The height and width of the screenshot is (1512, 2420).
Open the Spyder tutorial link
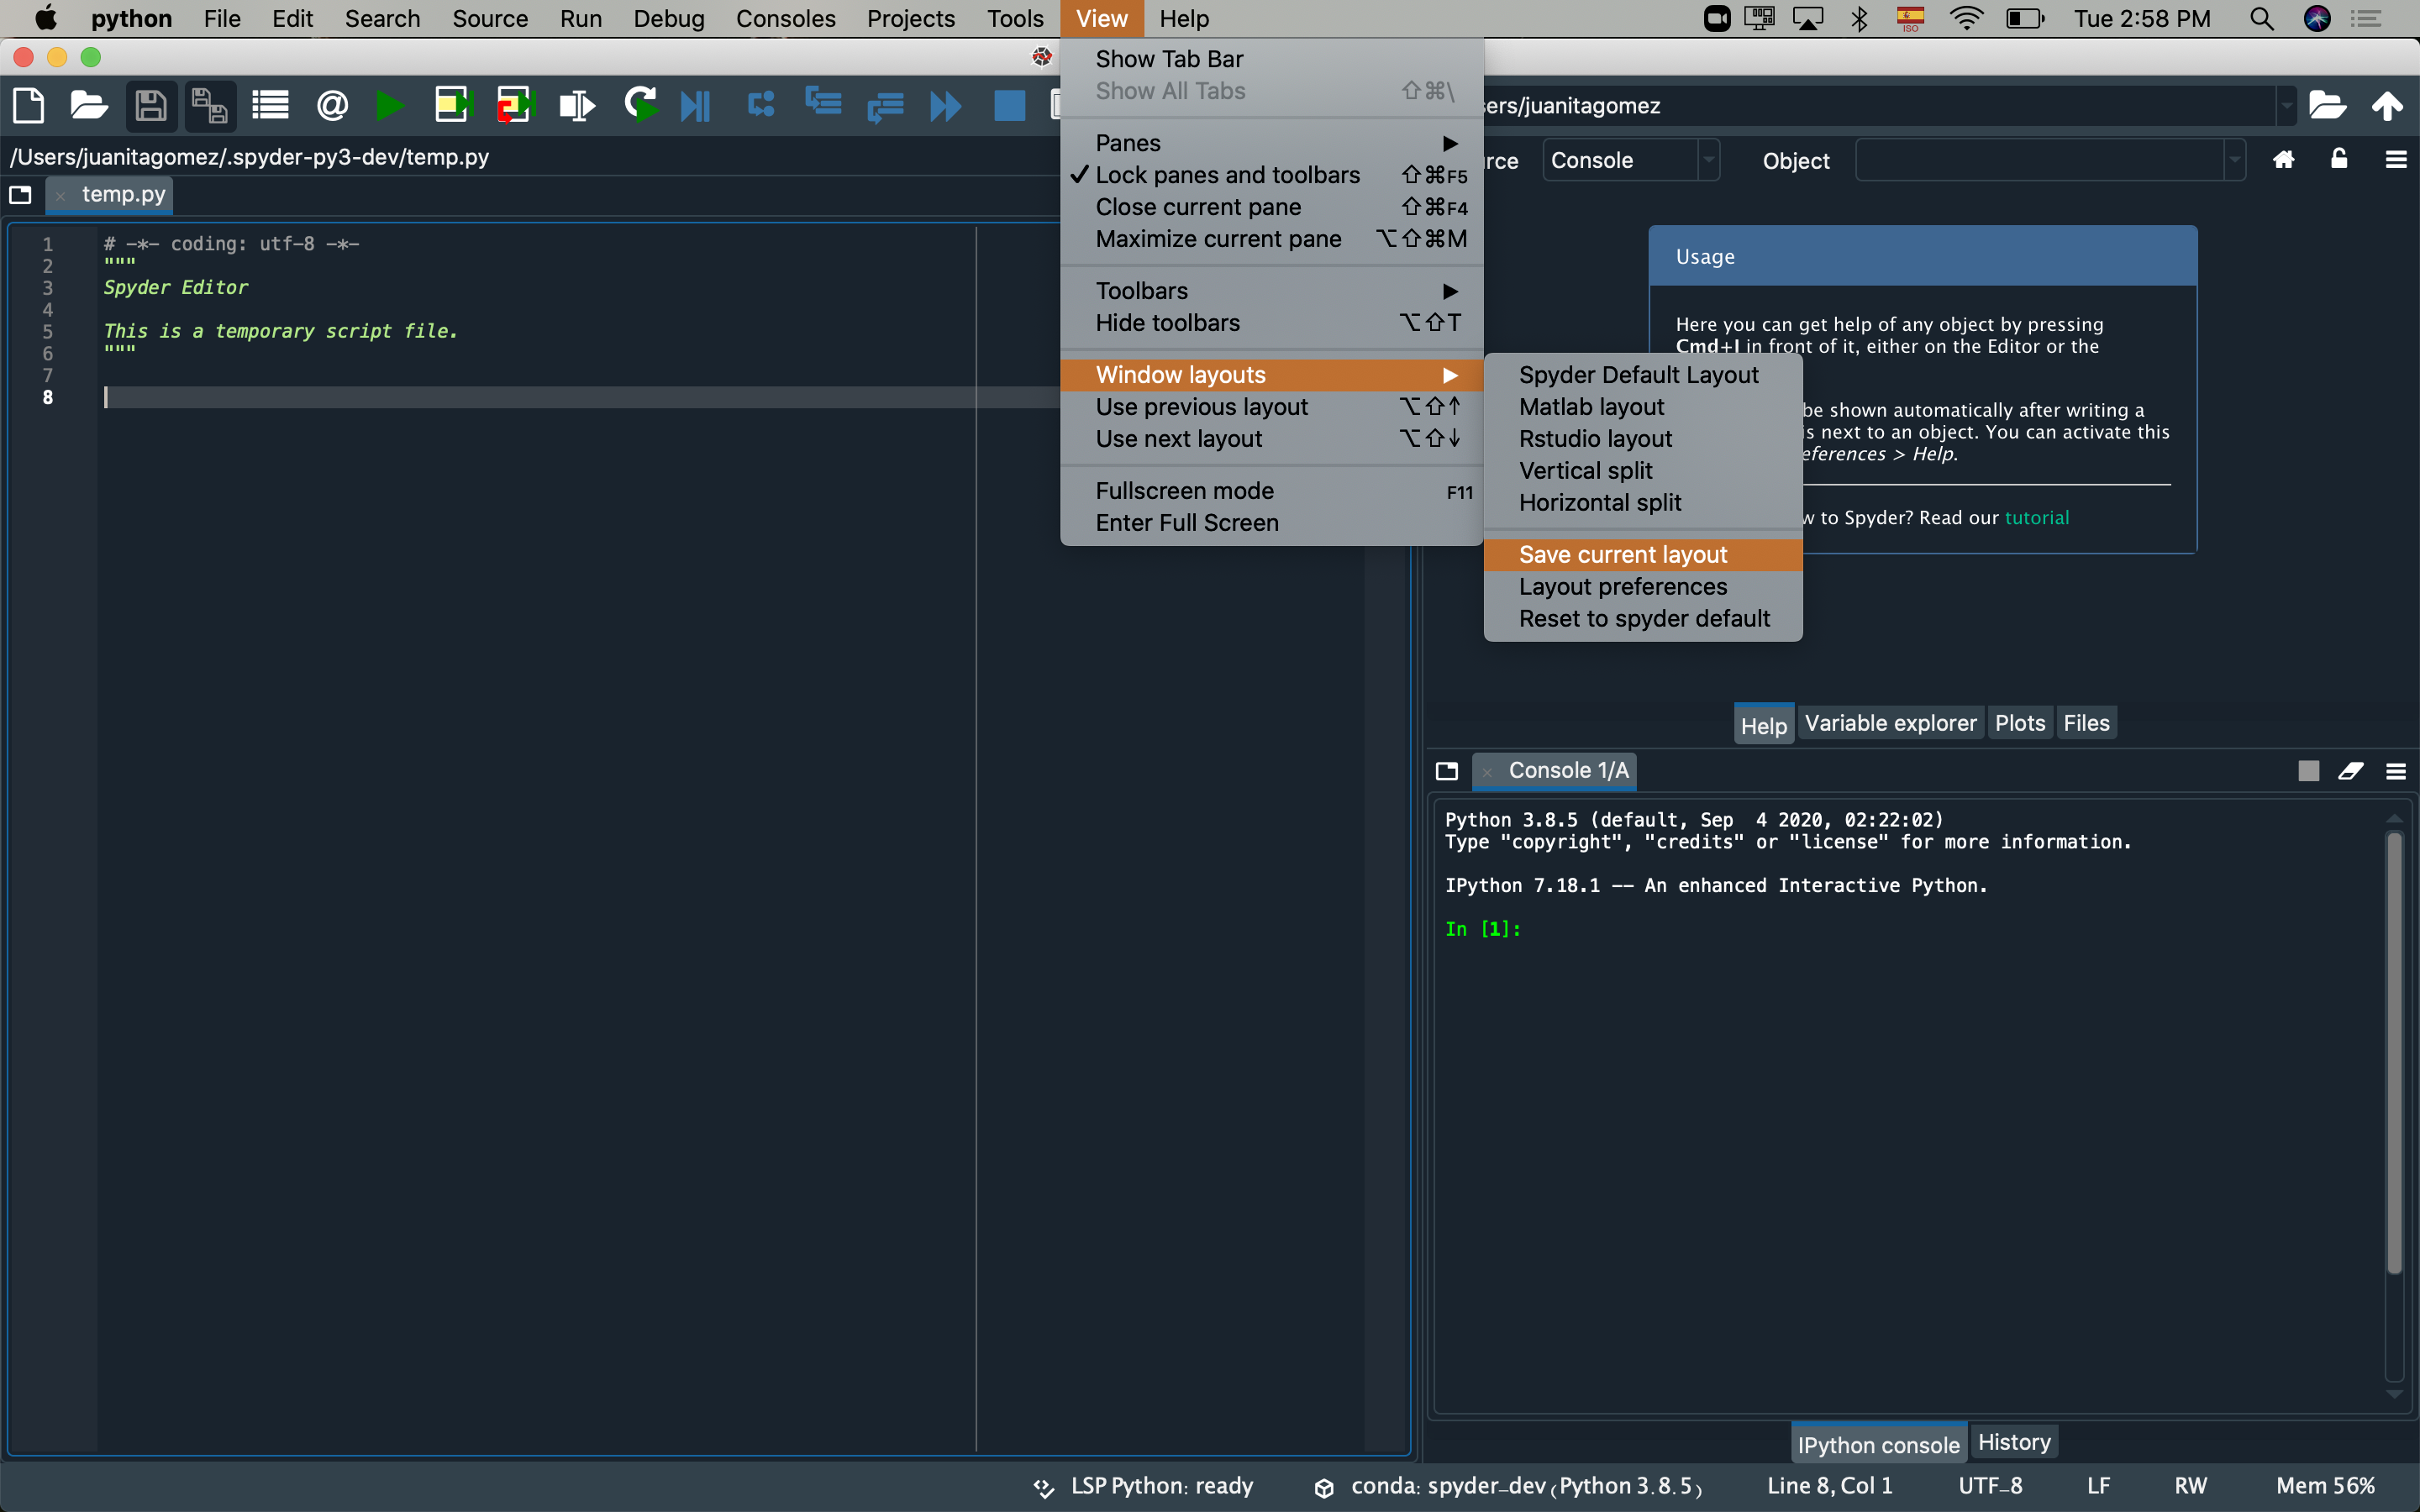(x=2038, y=517)
